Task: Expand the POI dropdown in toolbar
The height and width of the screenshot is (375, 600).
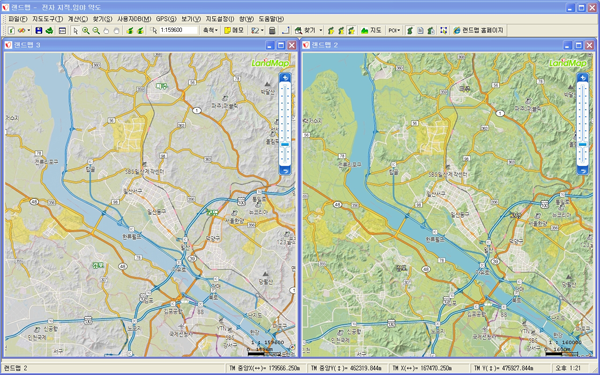Action: [394, 30]
